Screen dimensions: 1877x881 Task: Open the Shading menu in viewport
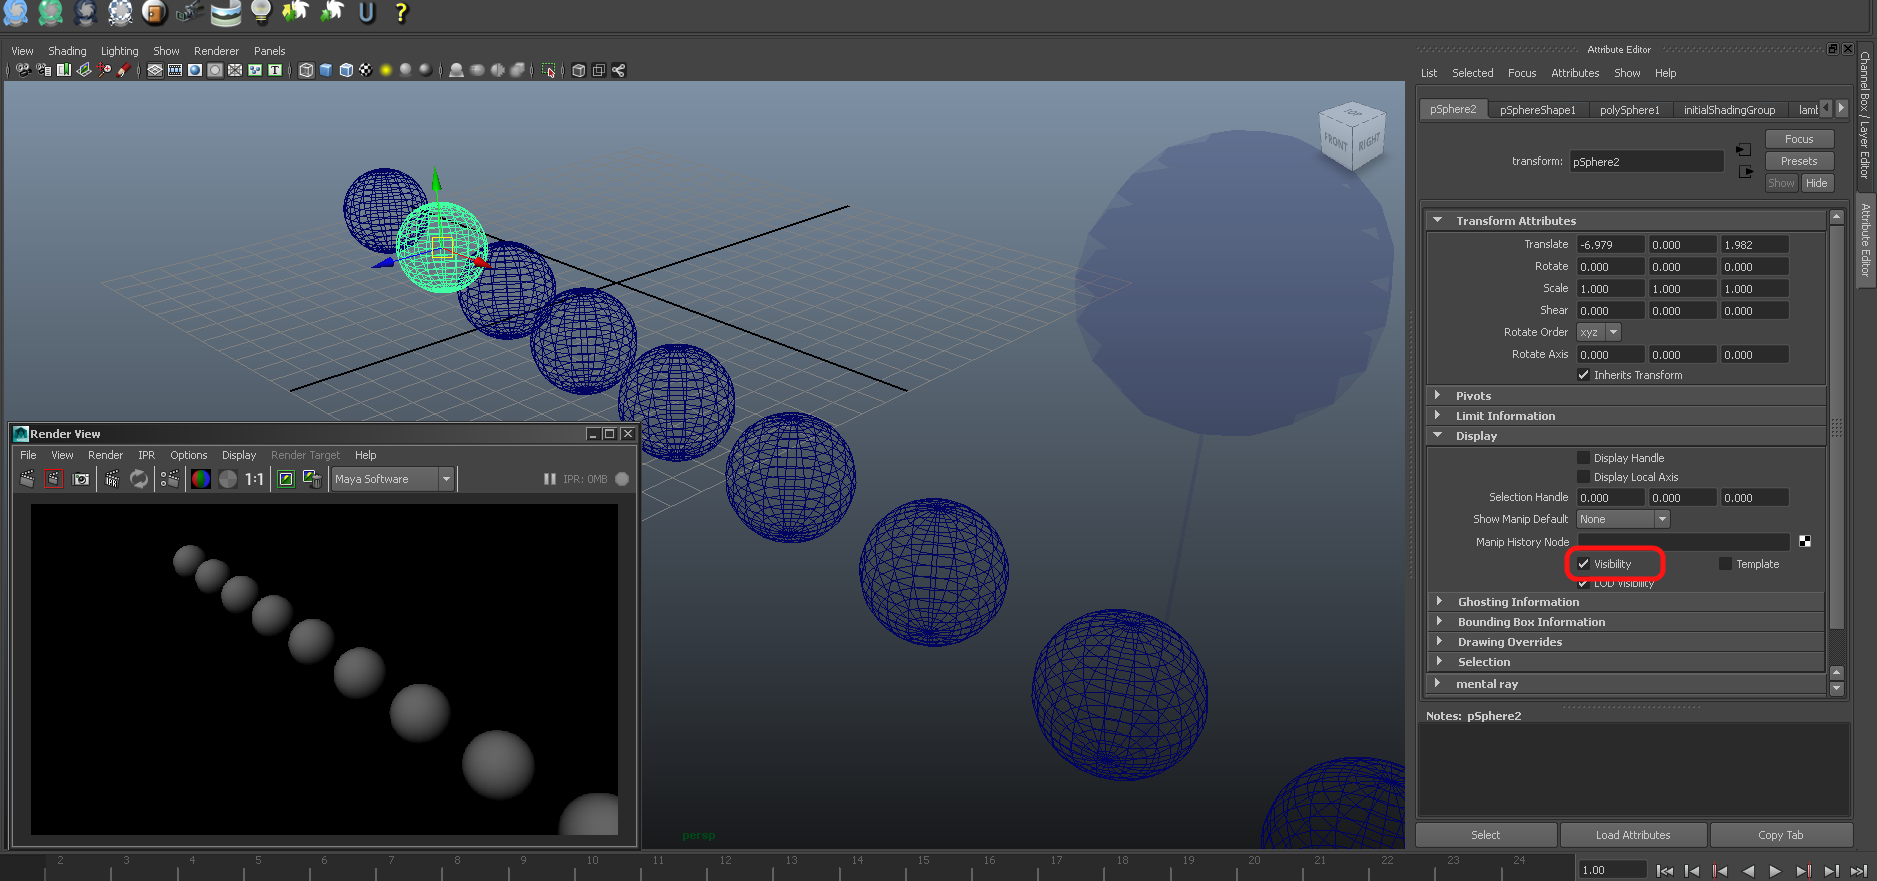(67, 51)
